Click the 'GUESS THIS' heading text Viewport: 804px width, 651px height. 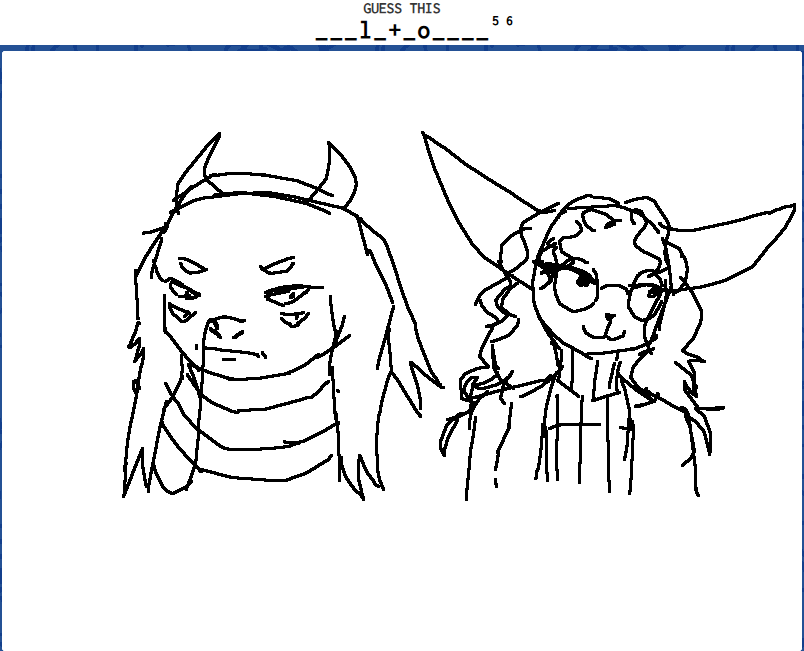click(x=401, y=8)
